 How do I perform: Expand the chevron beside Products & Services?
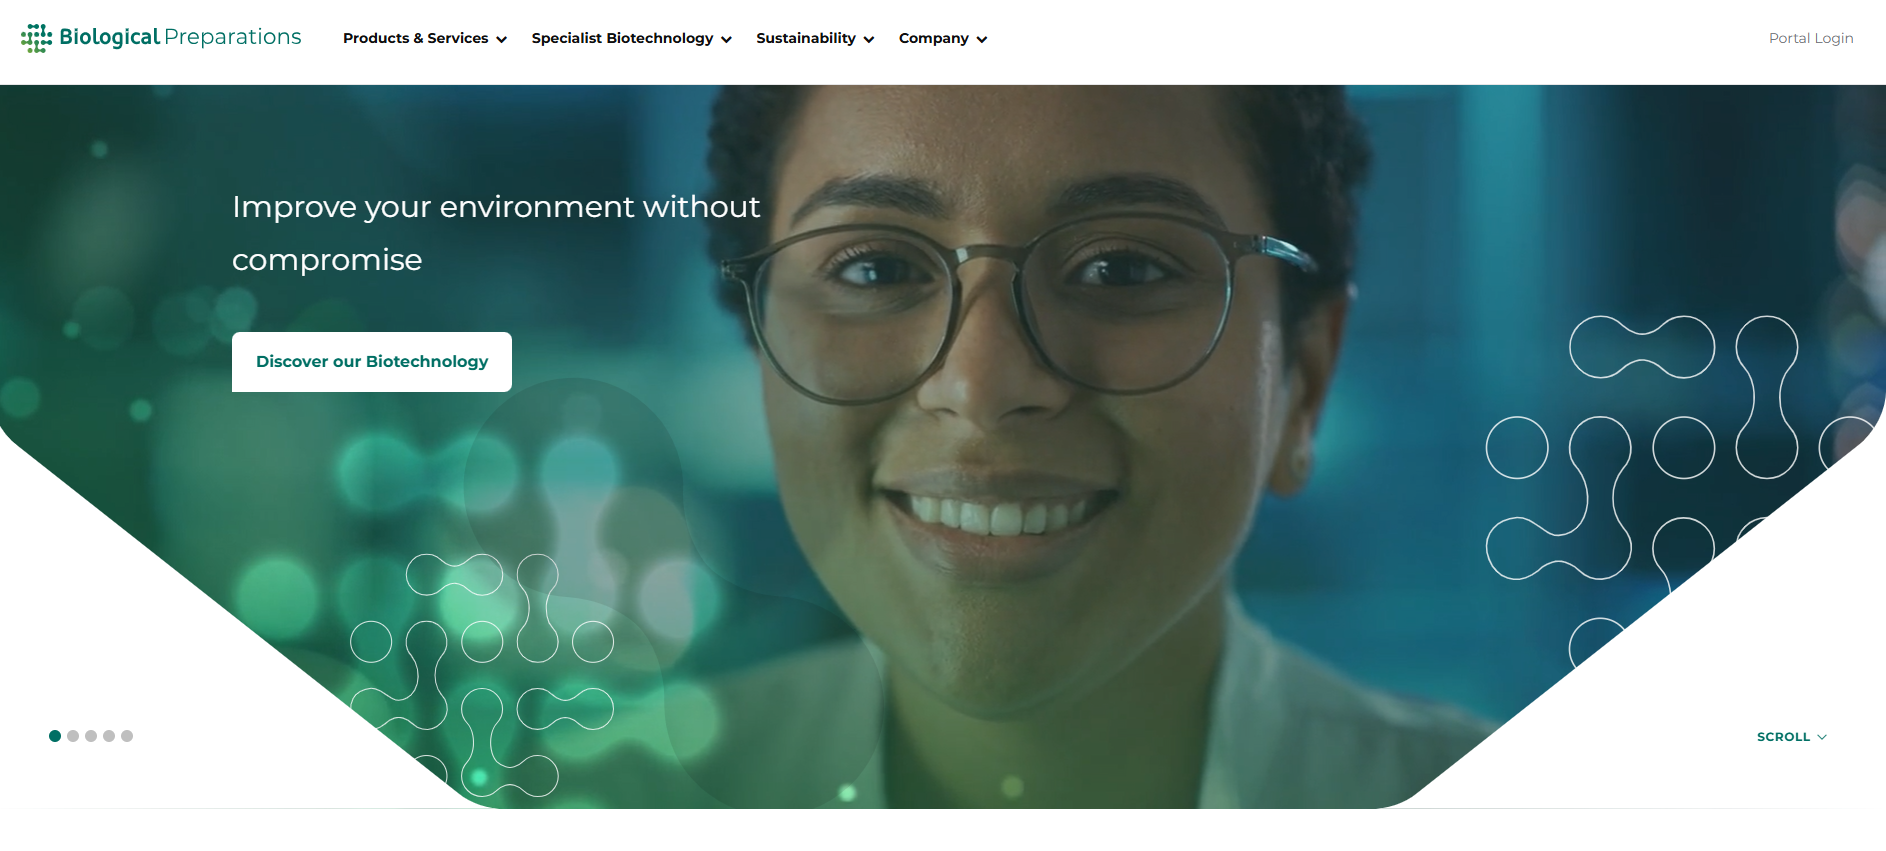point(502,40)
